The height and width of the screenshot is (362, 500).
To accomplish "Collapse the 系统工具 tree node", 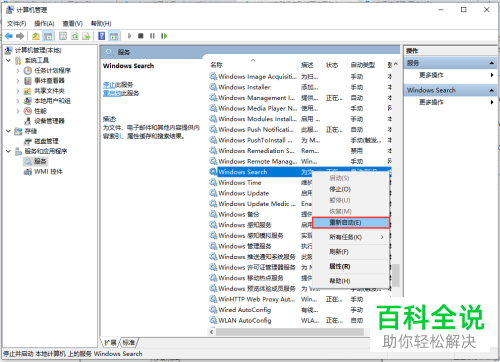I will [x=9, y=60].
